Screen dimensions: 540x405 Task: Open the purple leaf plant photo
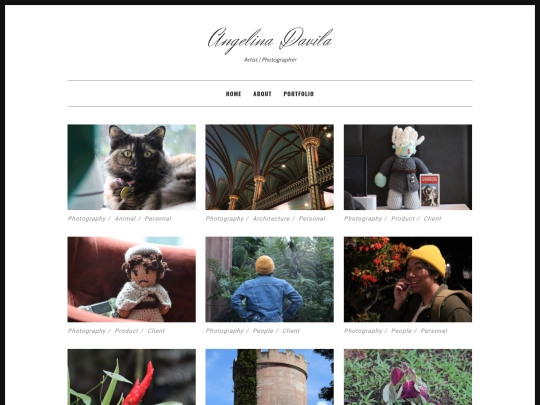(408, 377)
